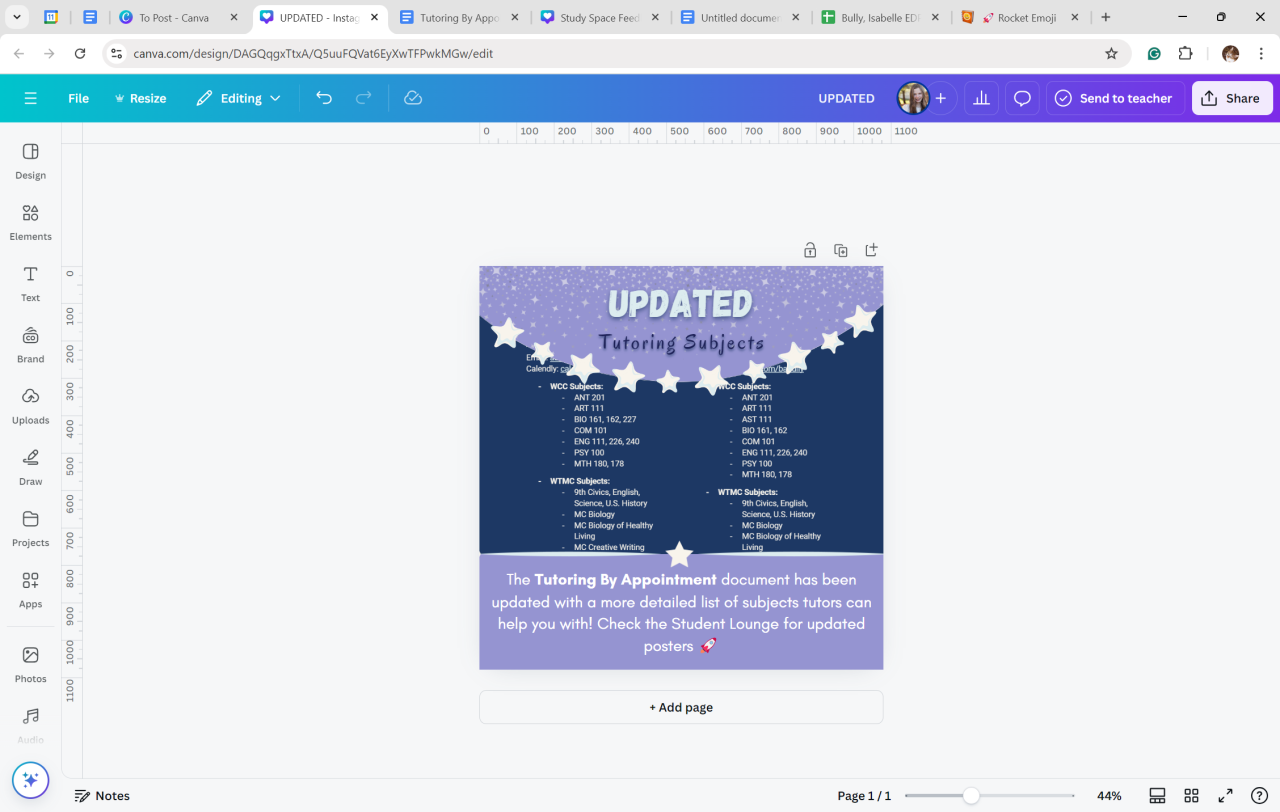This screenshot has width=1280, height=812.
Task: Select the Tutoring Subjects title text
Action: coord(681,342)
